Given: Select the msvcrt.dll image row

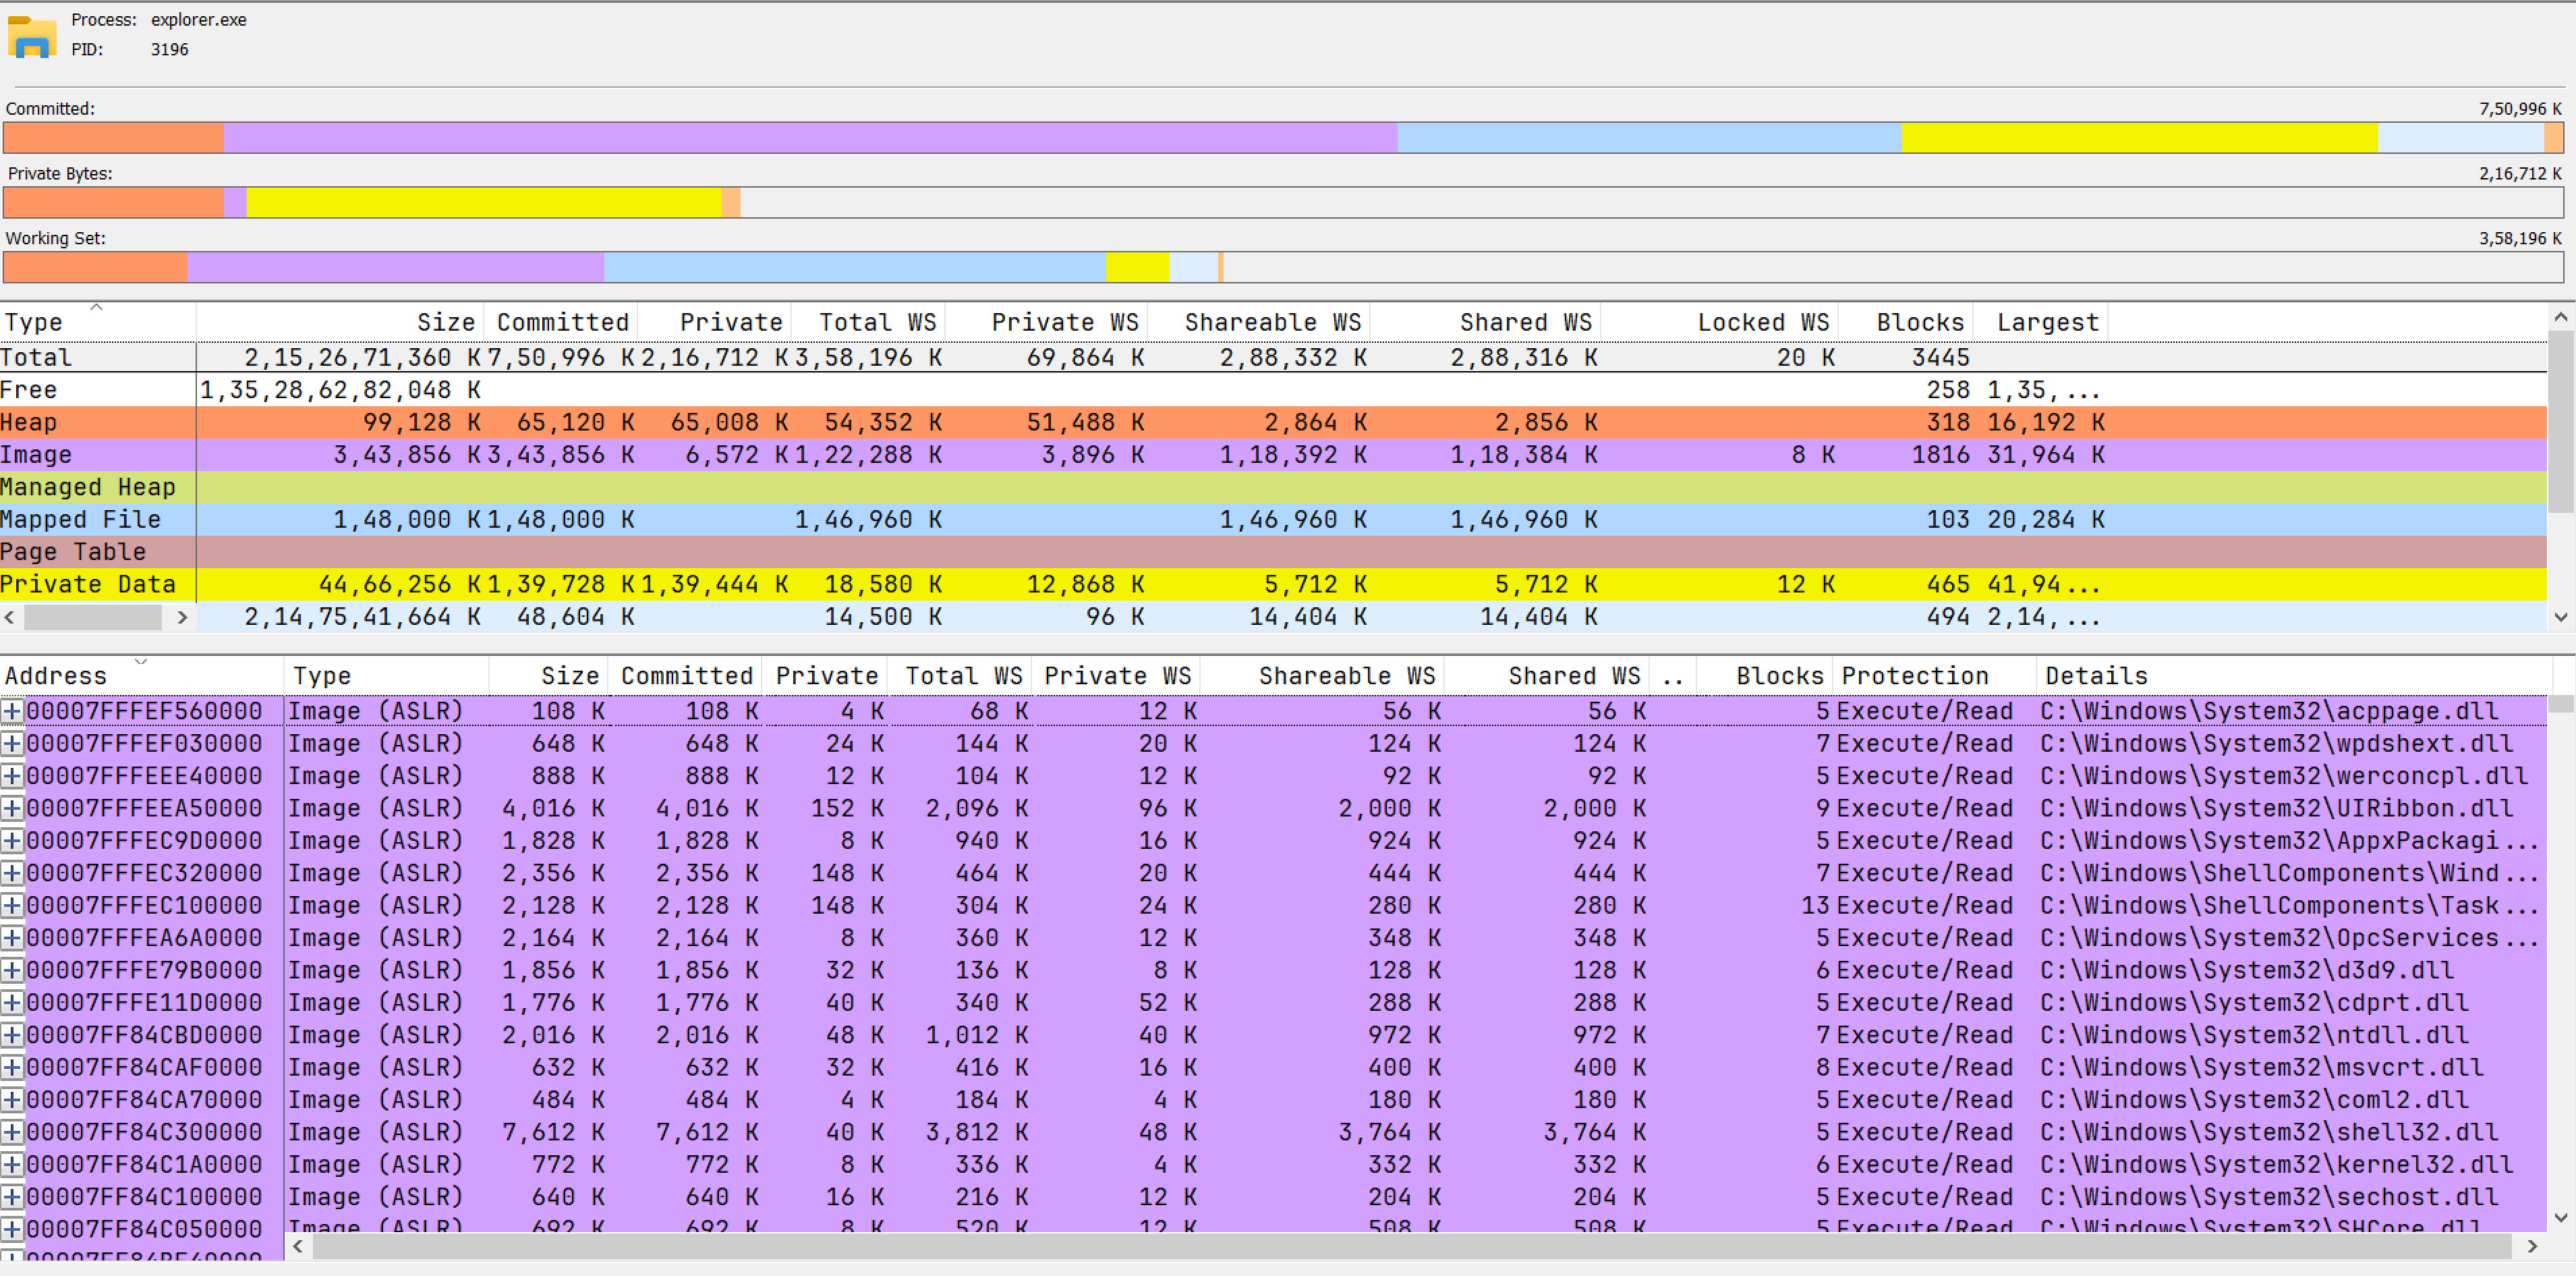Looking at the screenshot, I should coord(2260,1067).
